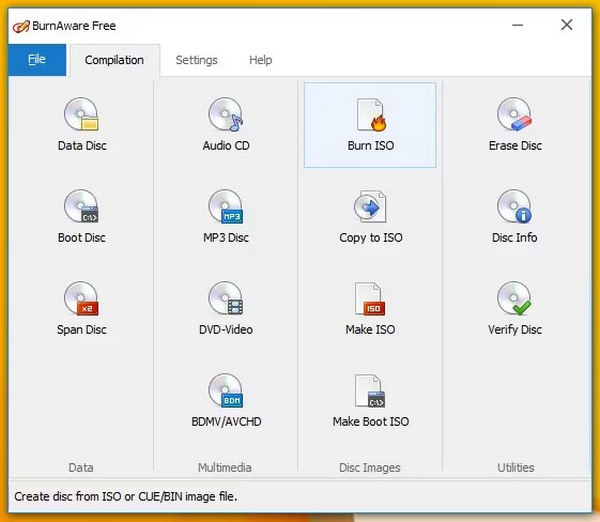Show the Disc Info utility
Screen dimensions: 600x522
515,216
